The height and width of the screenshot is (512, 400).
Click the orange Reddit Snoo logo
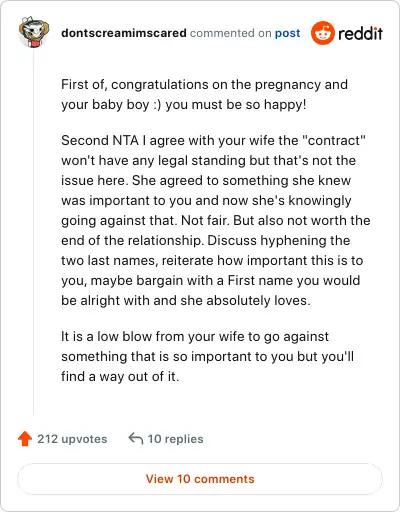click(322, 33)
